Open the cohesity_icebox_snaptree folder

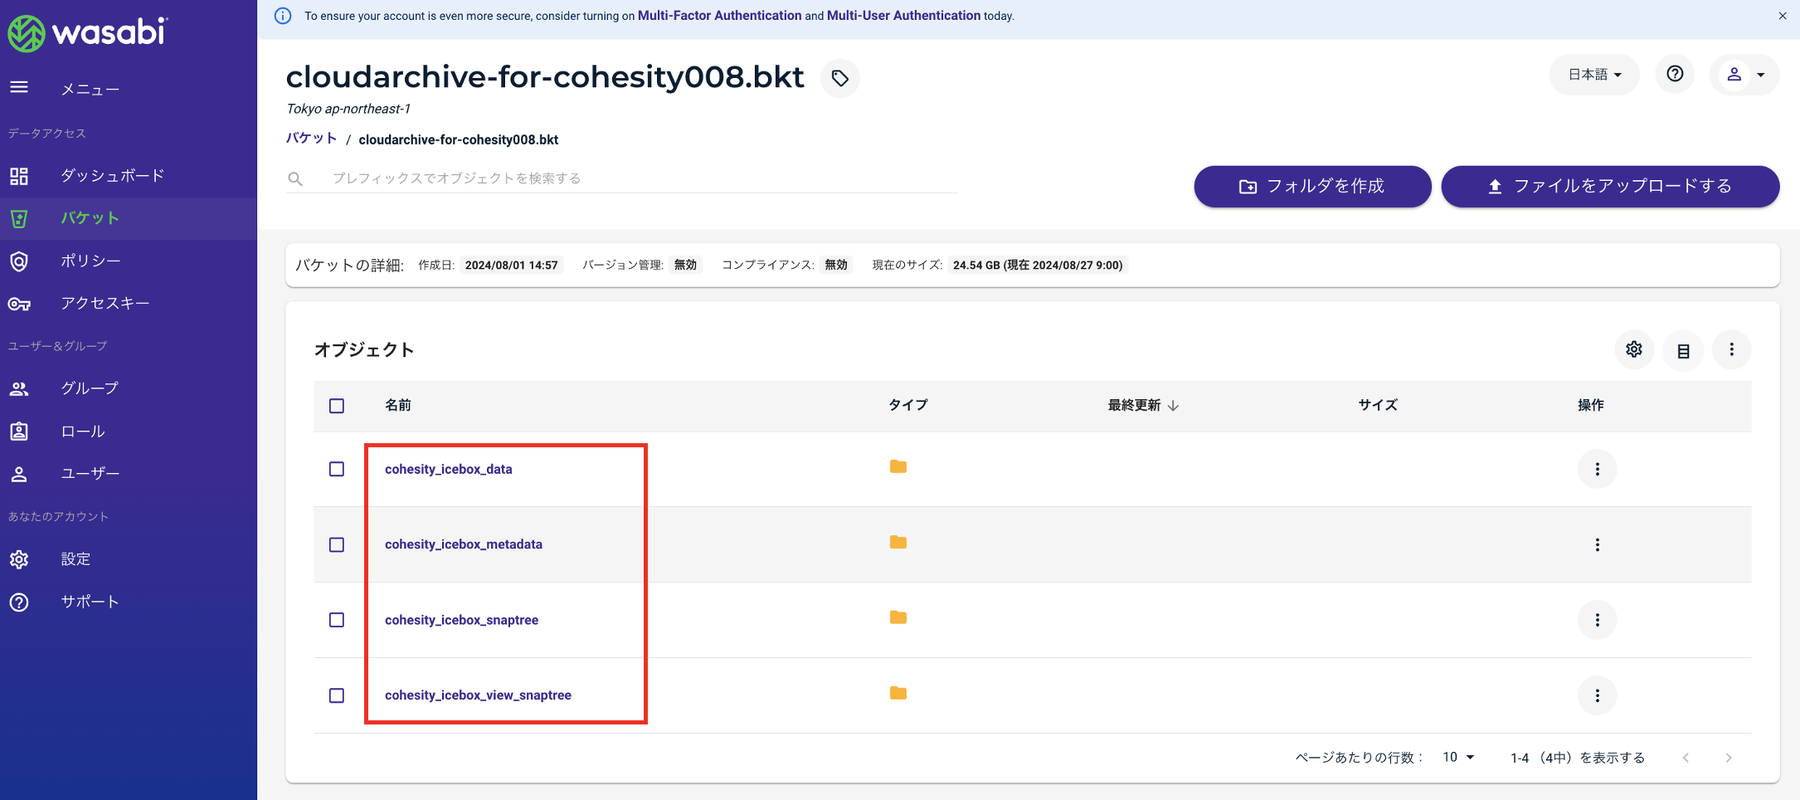[x=461, y=620]
